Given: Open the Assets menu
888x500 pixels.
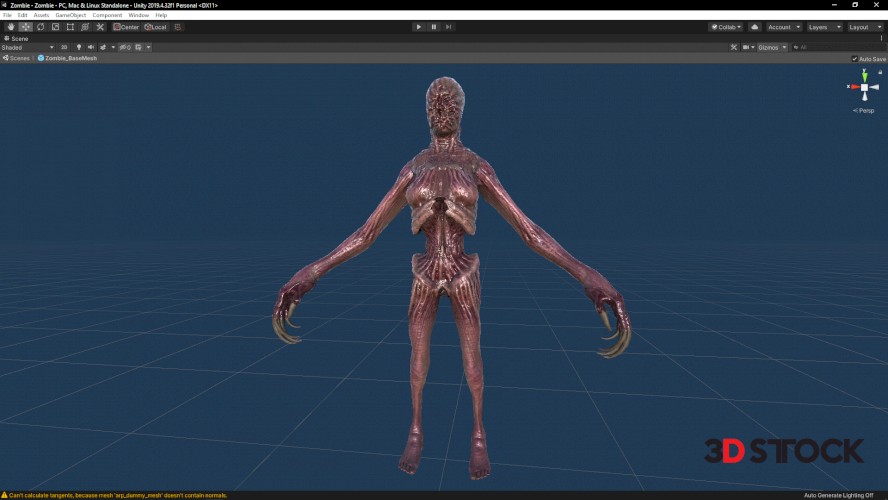Looking at the screenshot, I should point(41,15).
